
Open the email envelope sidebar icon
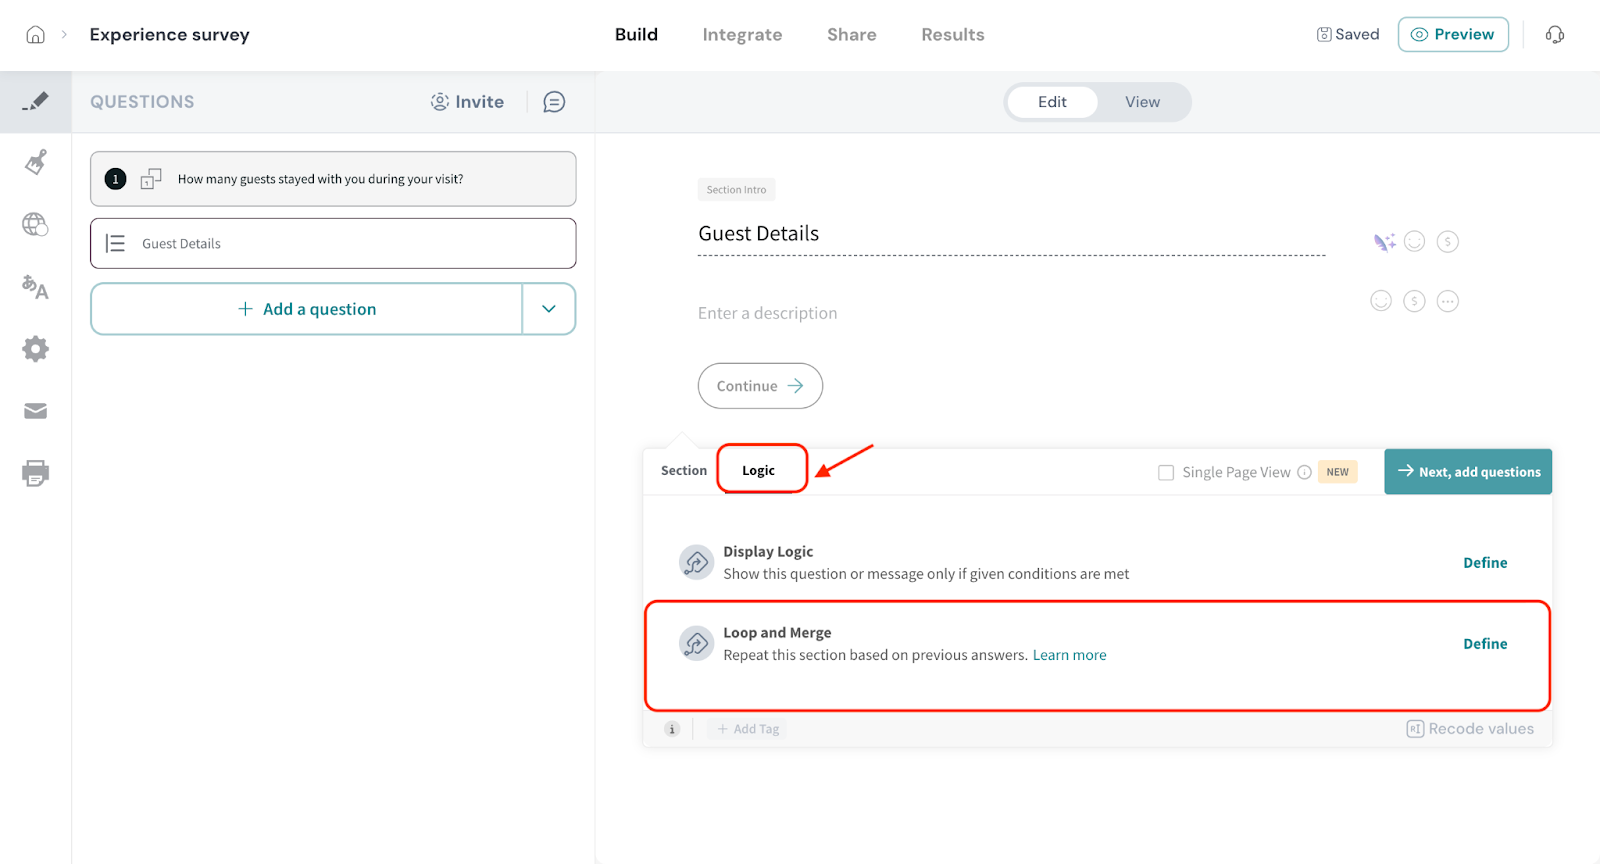coord(35,411)
